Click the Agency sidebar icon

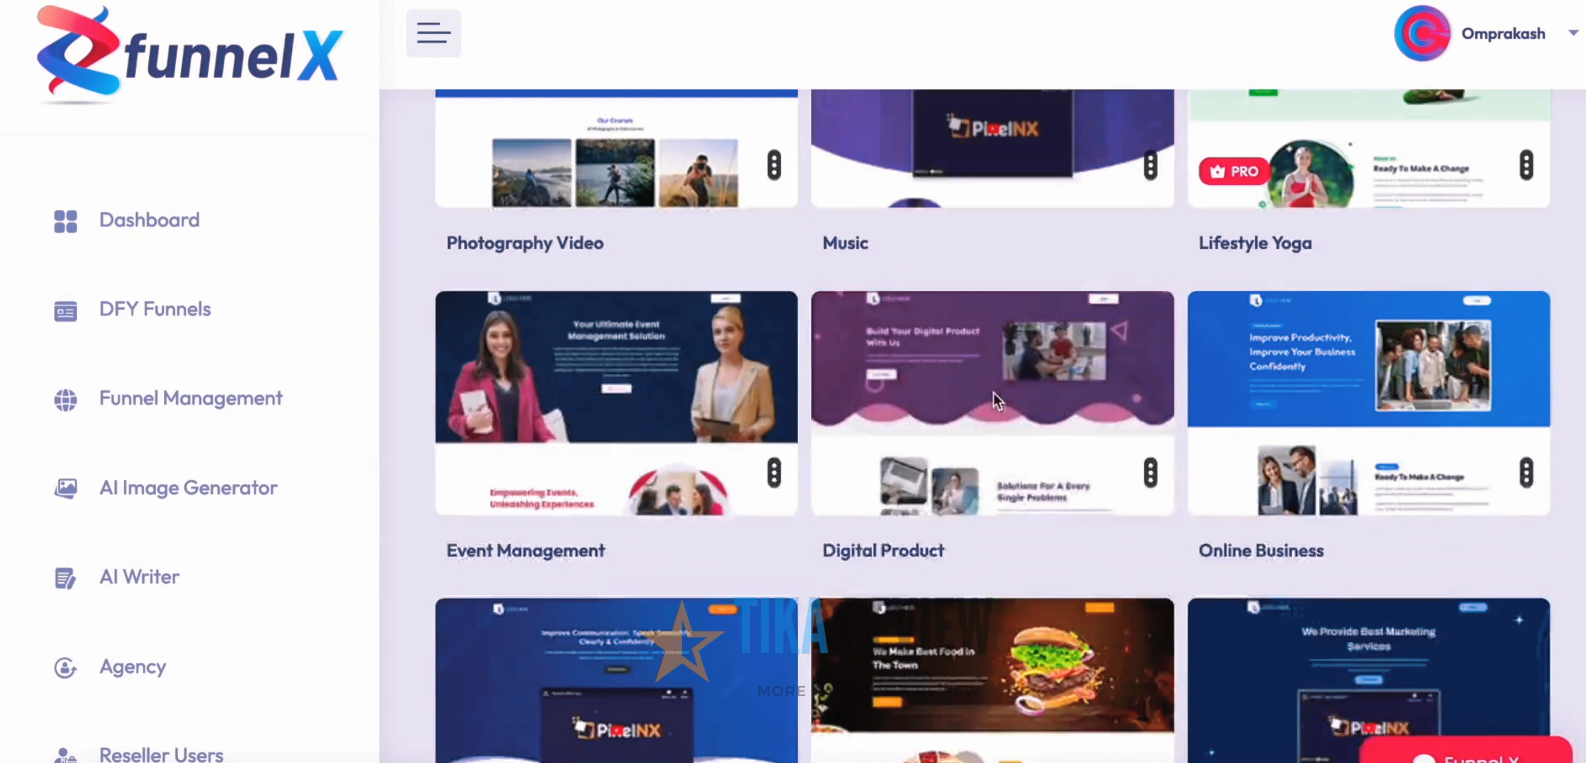pos(66,668)
